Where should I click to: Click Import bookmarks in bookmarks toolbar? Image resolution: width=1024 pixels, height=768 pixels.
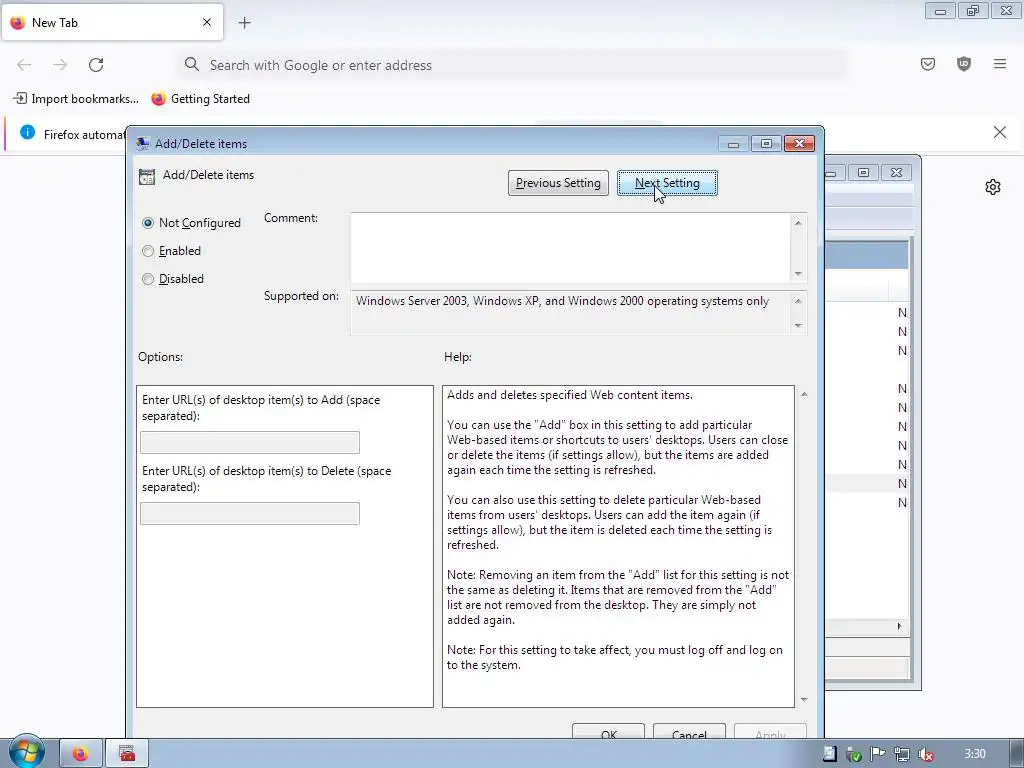[76, 99]
